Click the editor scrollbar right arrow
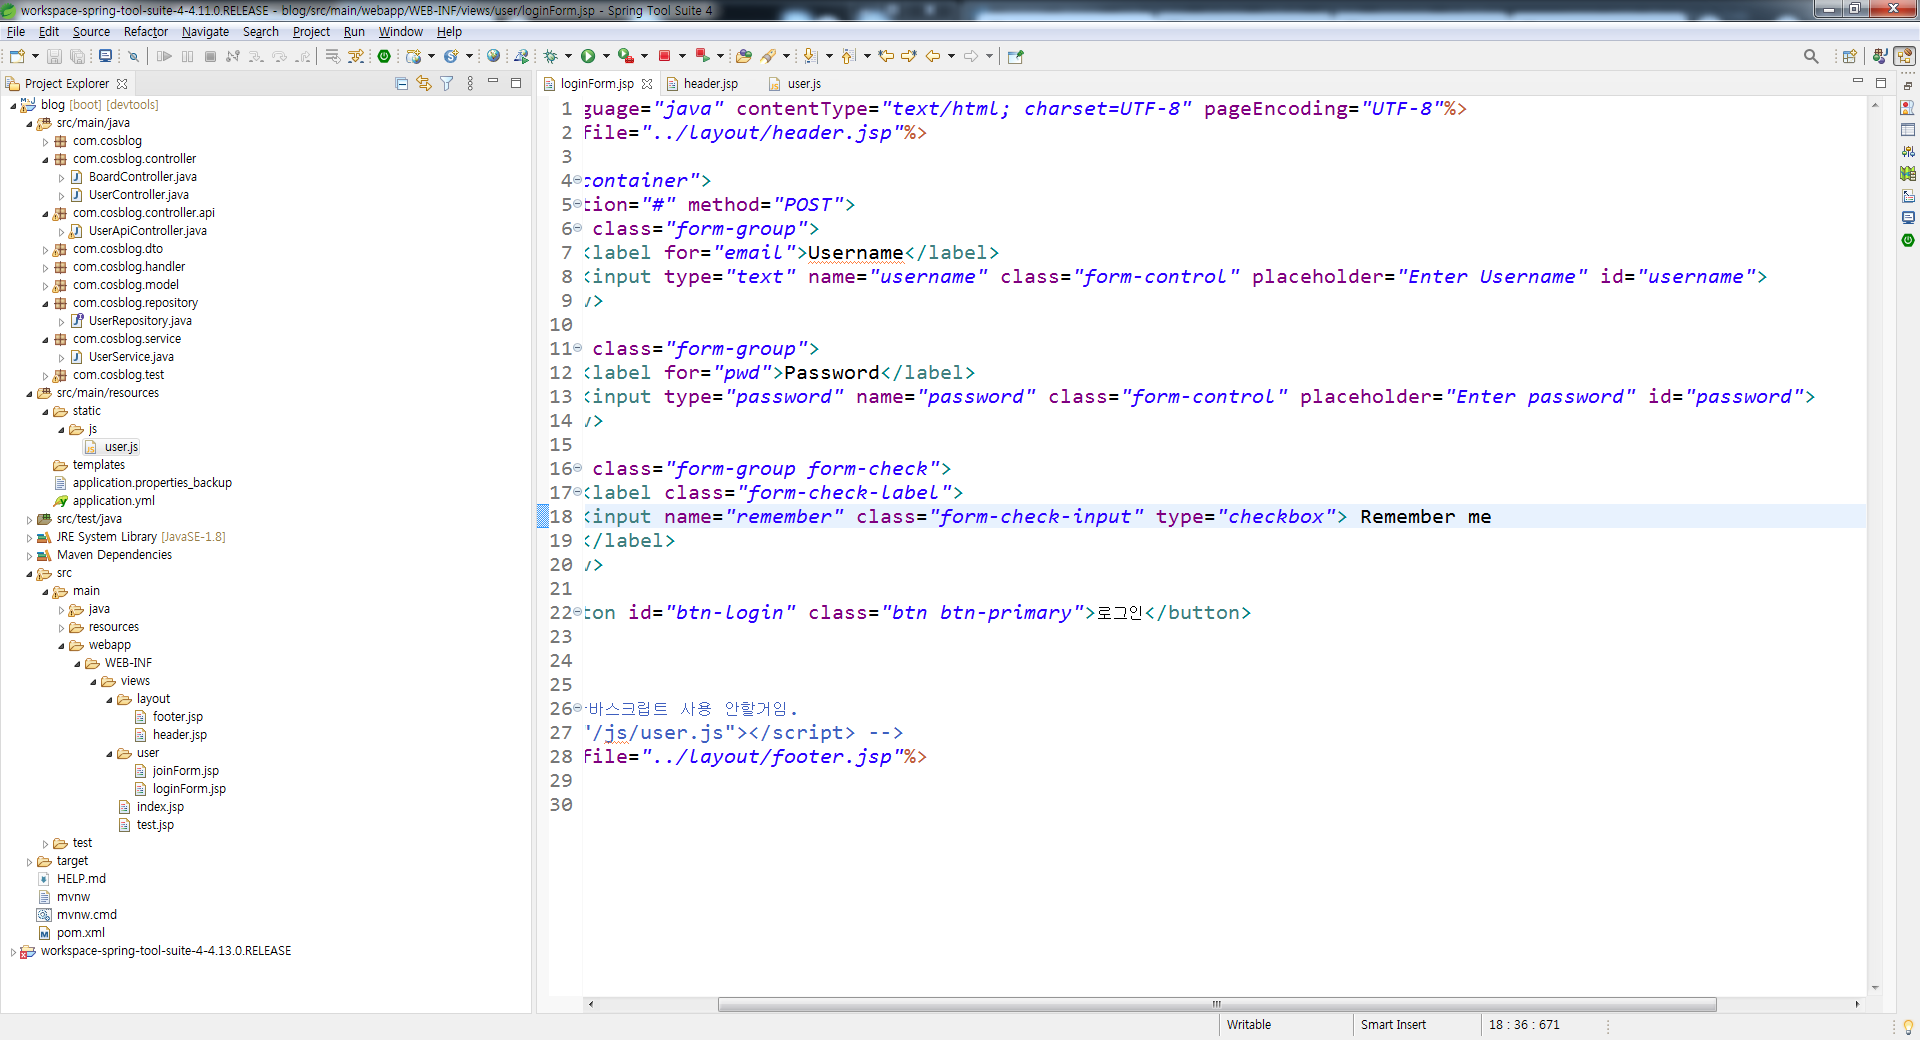The width and height of the screenshot is (1920, 1040). [x=1857, y=1004]
